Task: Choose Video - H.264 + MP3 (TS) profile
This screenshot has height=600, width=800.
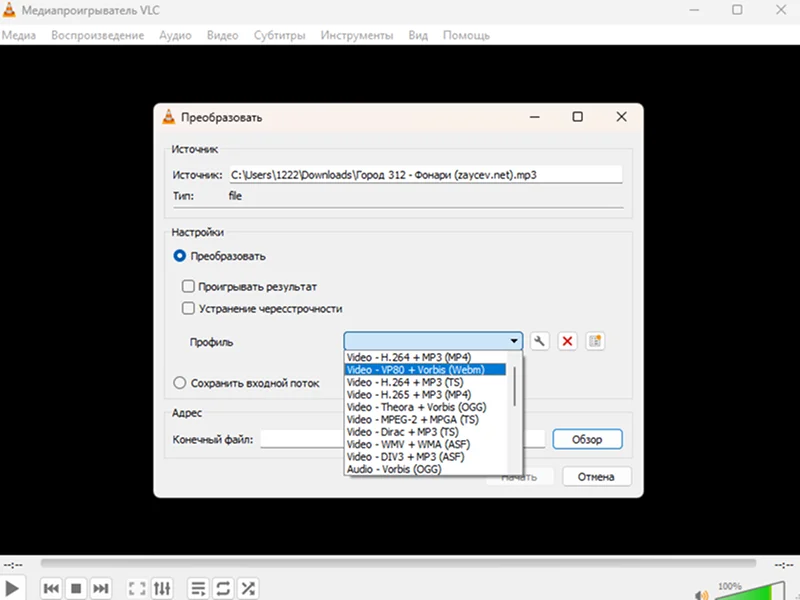Action: (426, 382)
